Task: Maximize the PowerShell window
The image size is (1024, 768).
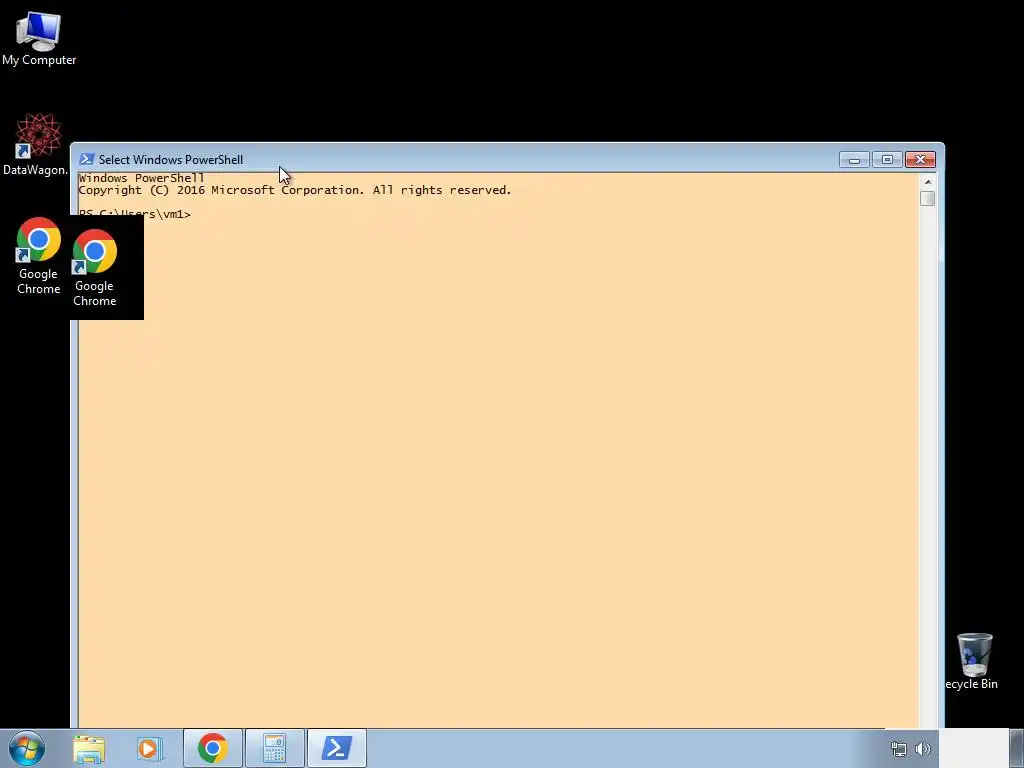Action: (887, 159)
